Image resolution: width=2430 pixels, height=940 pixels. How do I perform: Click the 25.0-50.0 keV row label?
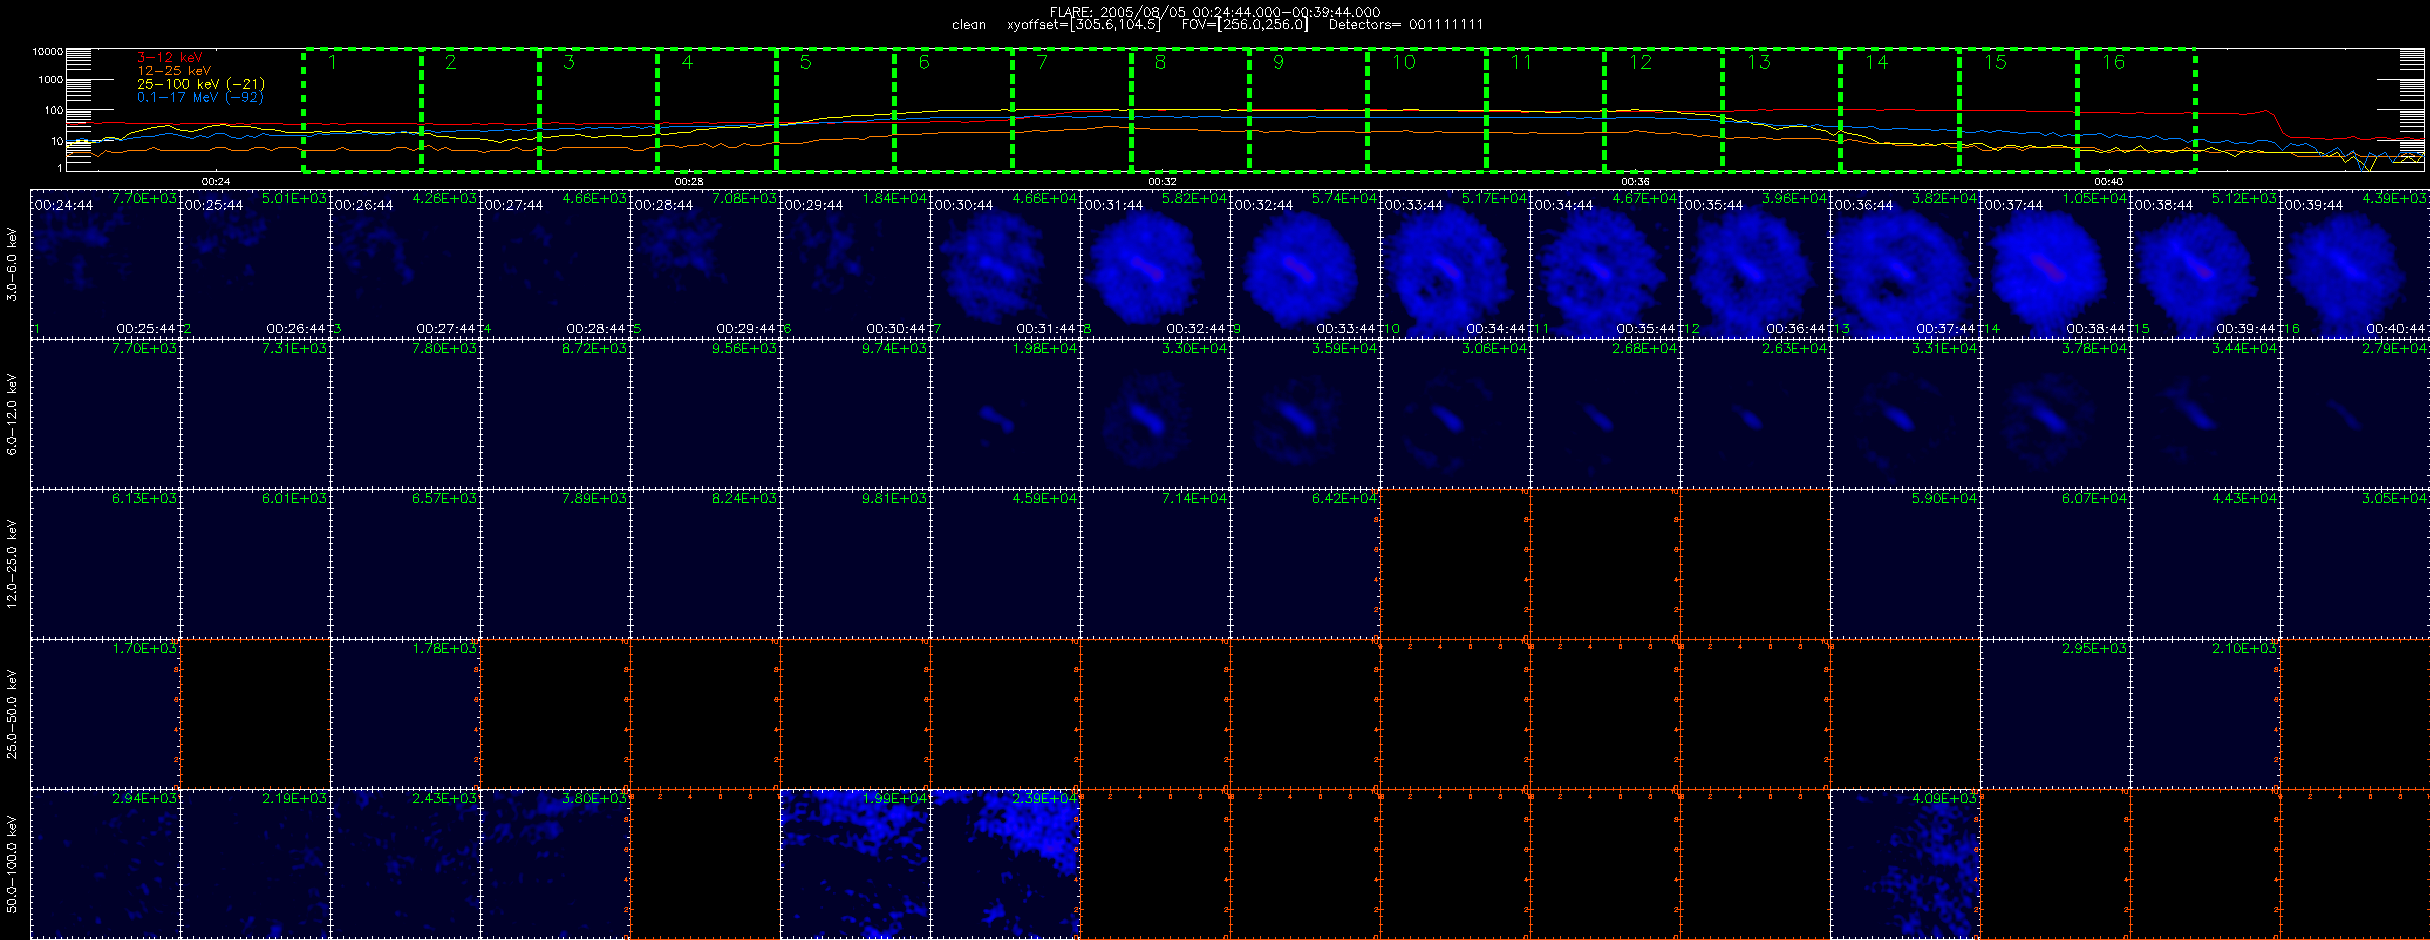point(12,714)
